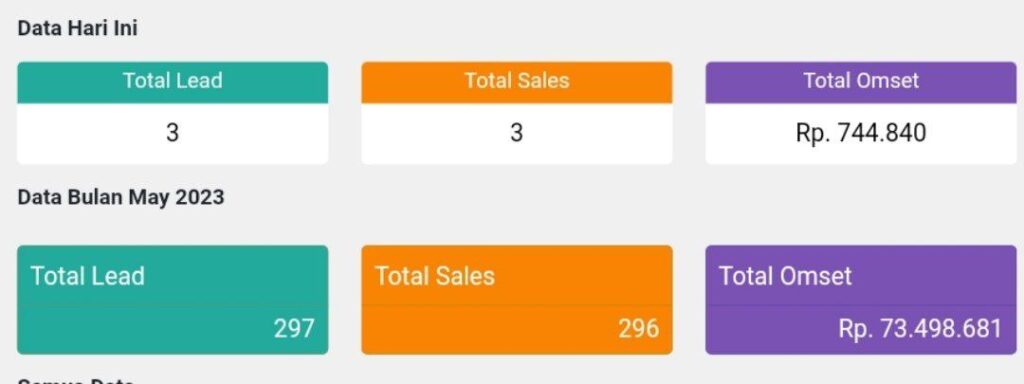Click today's Total Lead value 3
Image resolution: width=1024 pixels, height=384 pixels.
tap(172, 133)
